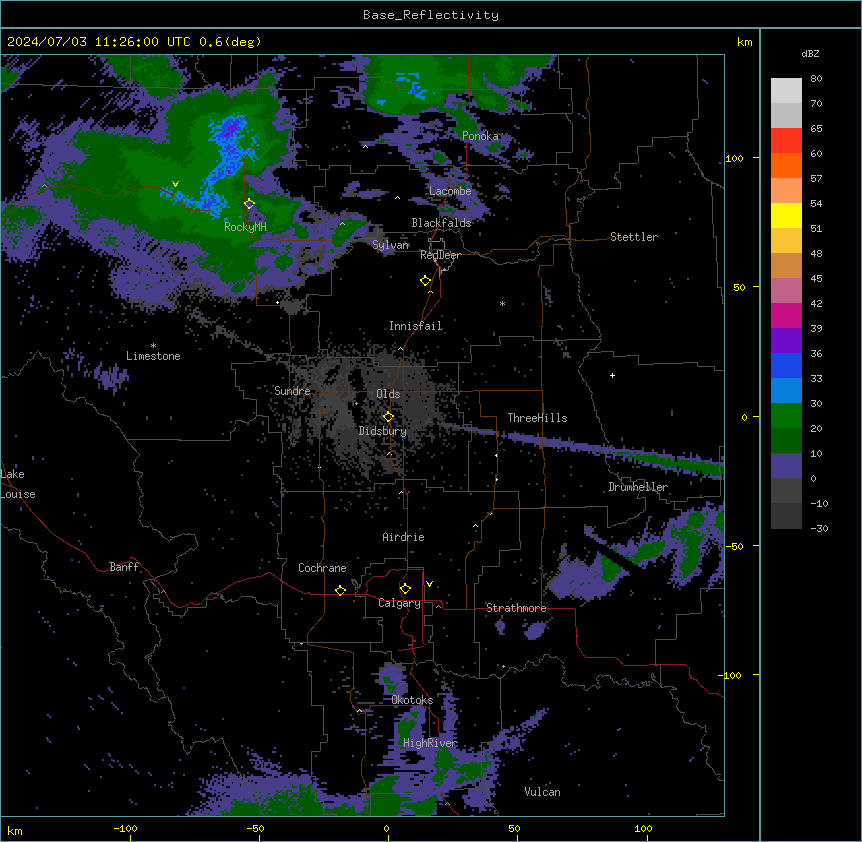This screenshot has width=862, height=842.
Task: Click the yellow diamond marker below RedDeer
Action: point(425,281)
